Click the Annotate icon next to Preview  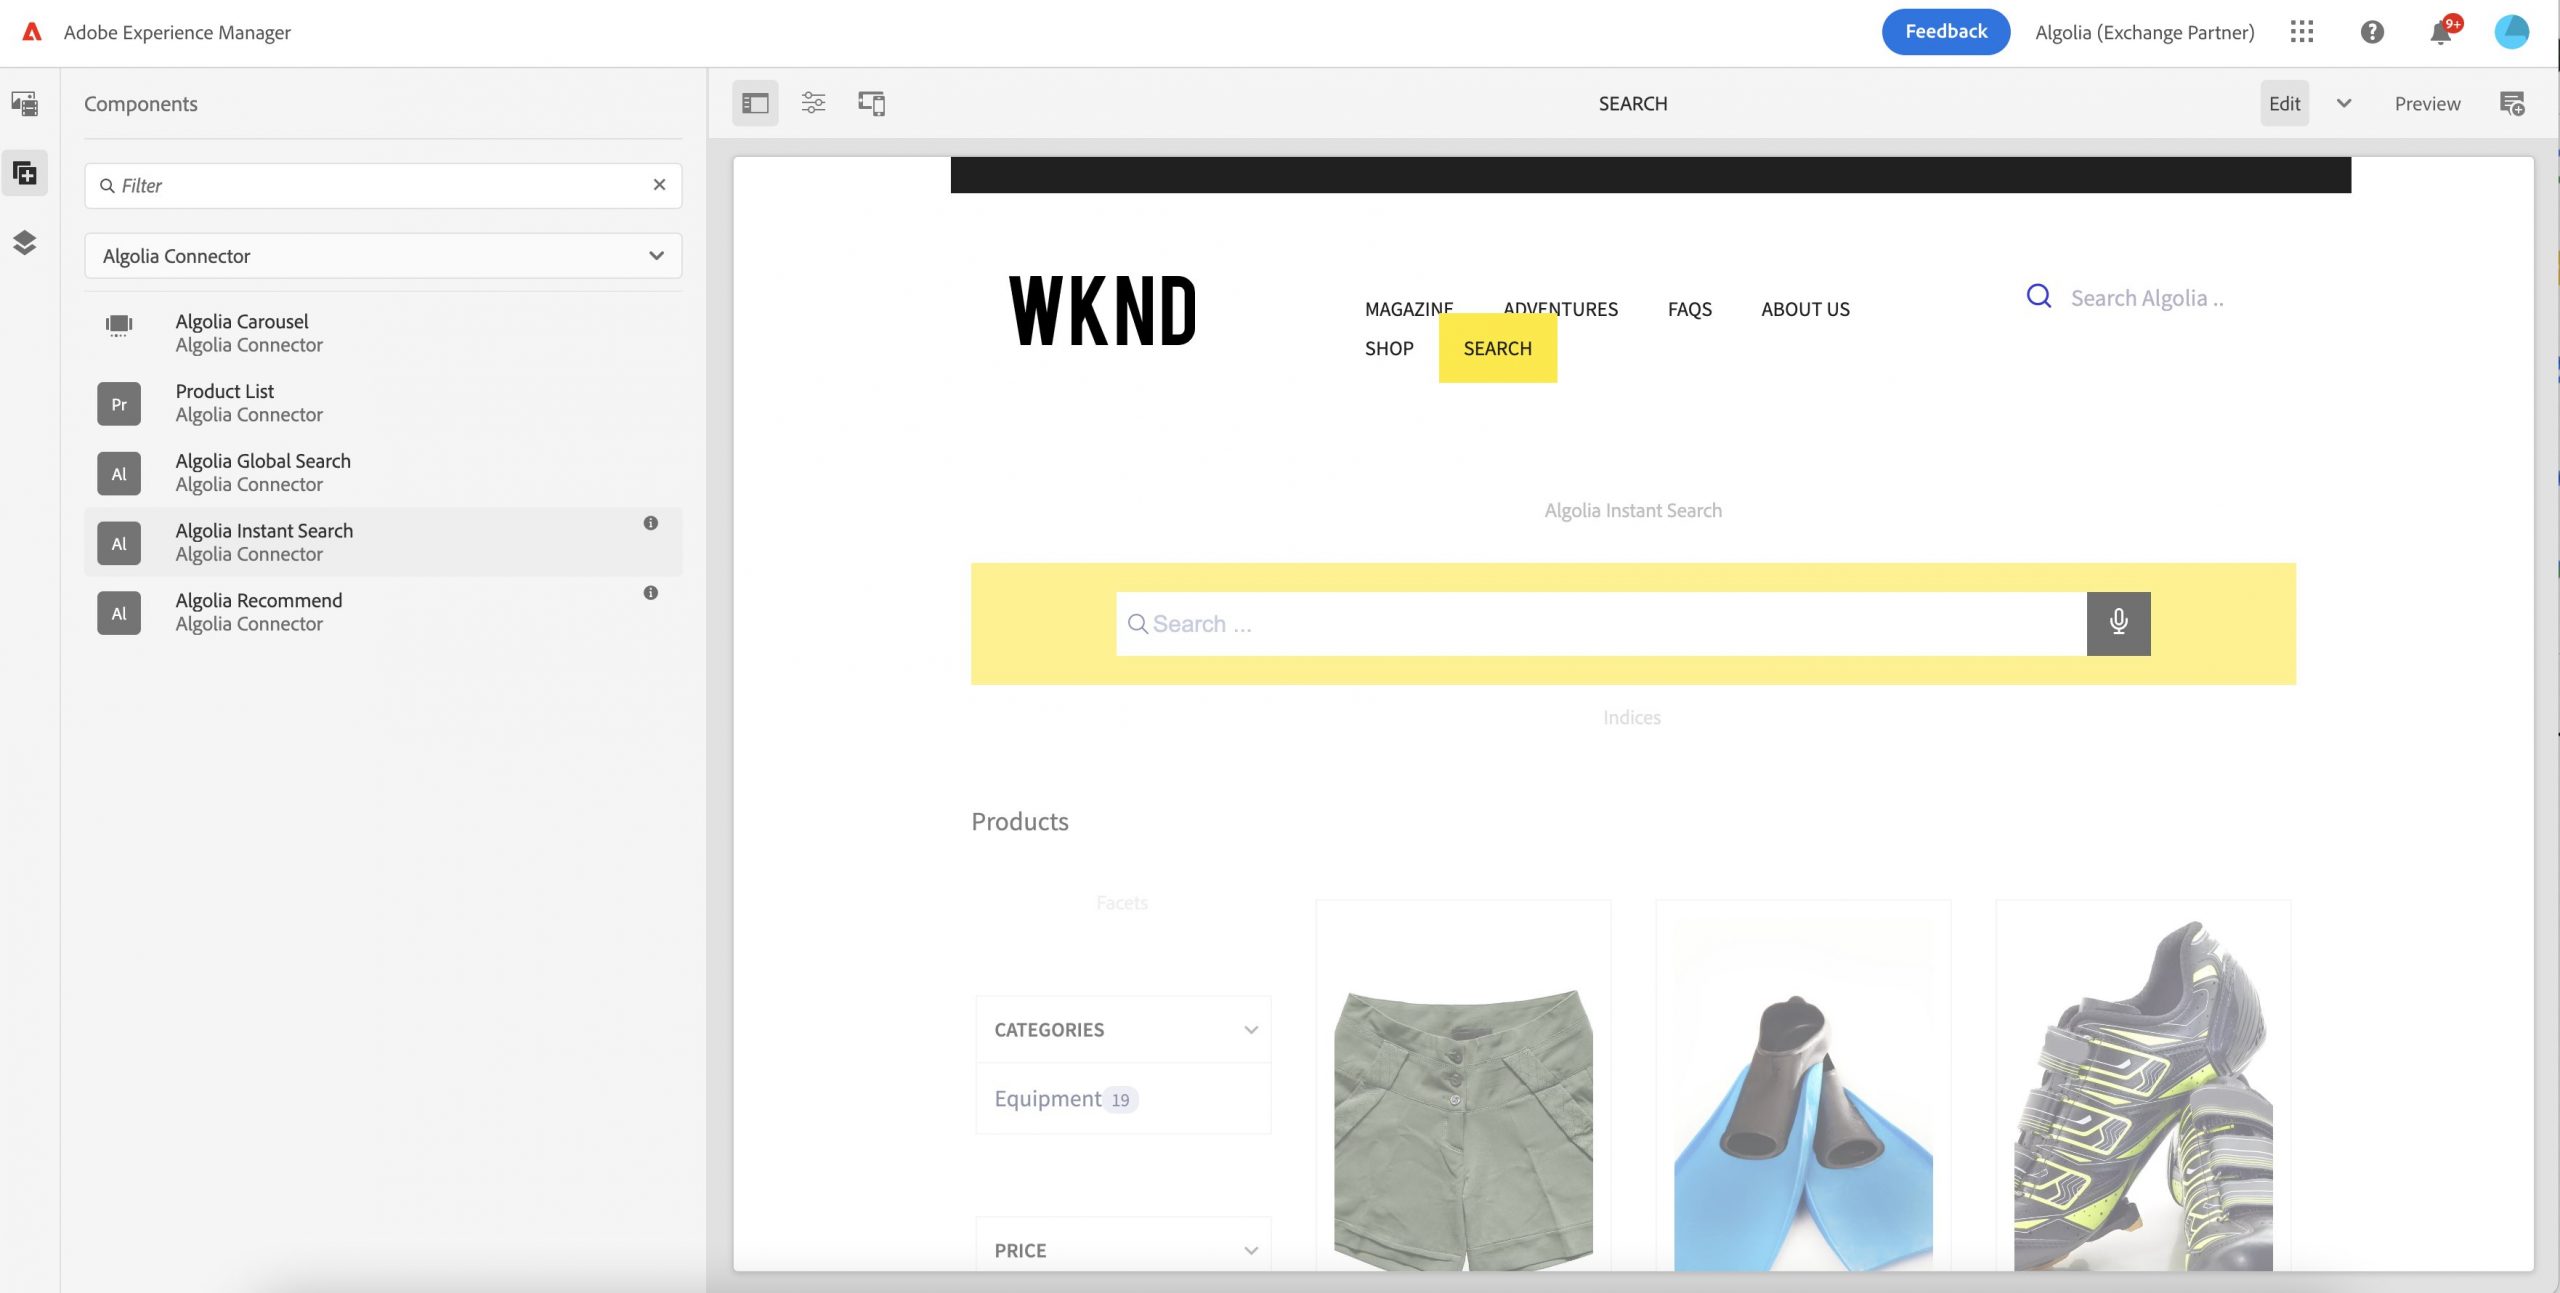pyautogui.click(x=2511, y=104)
